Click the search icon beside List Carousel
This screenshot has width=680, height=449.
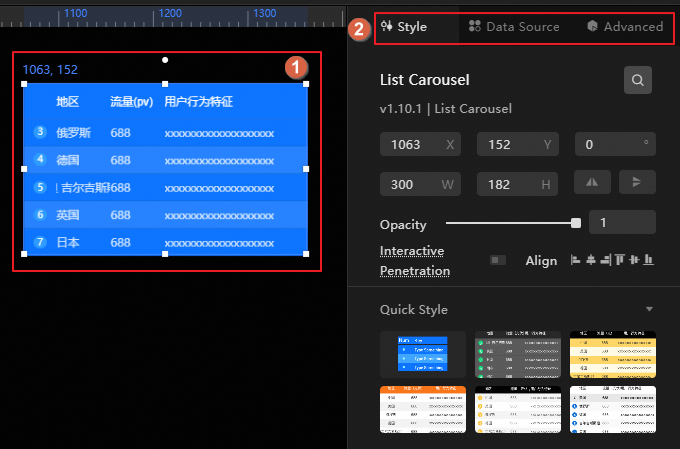(638, 80)
